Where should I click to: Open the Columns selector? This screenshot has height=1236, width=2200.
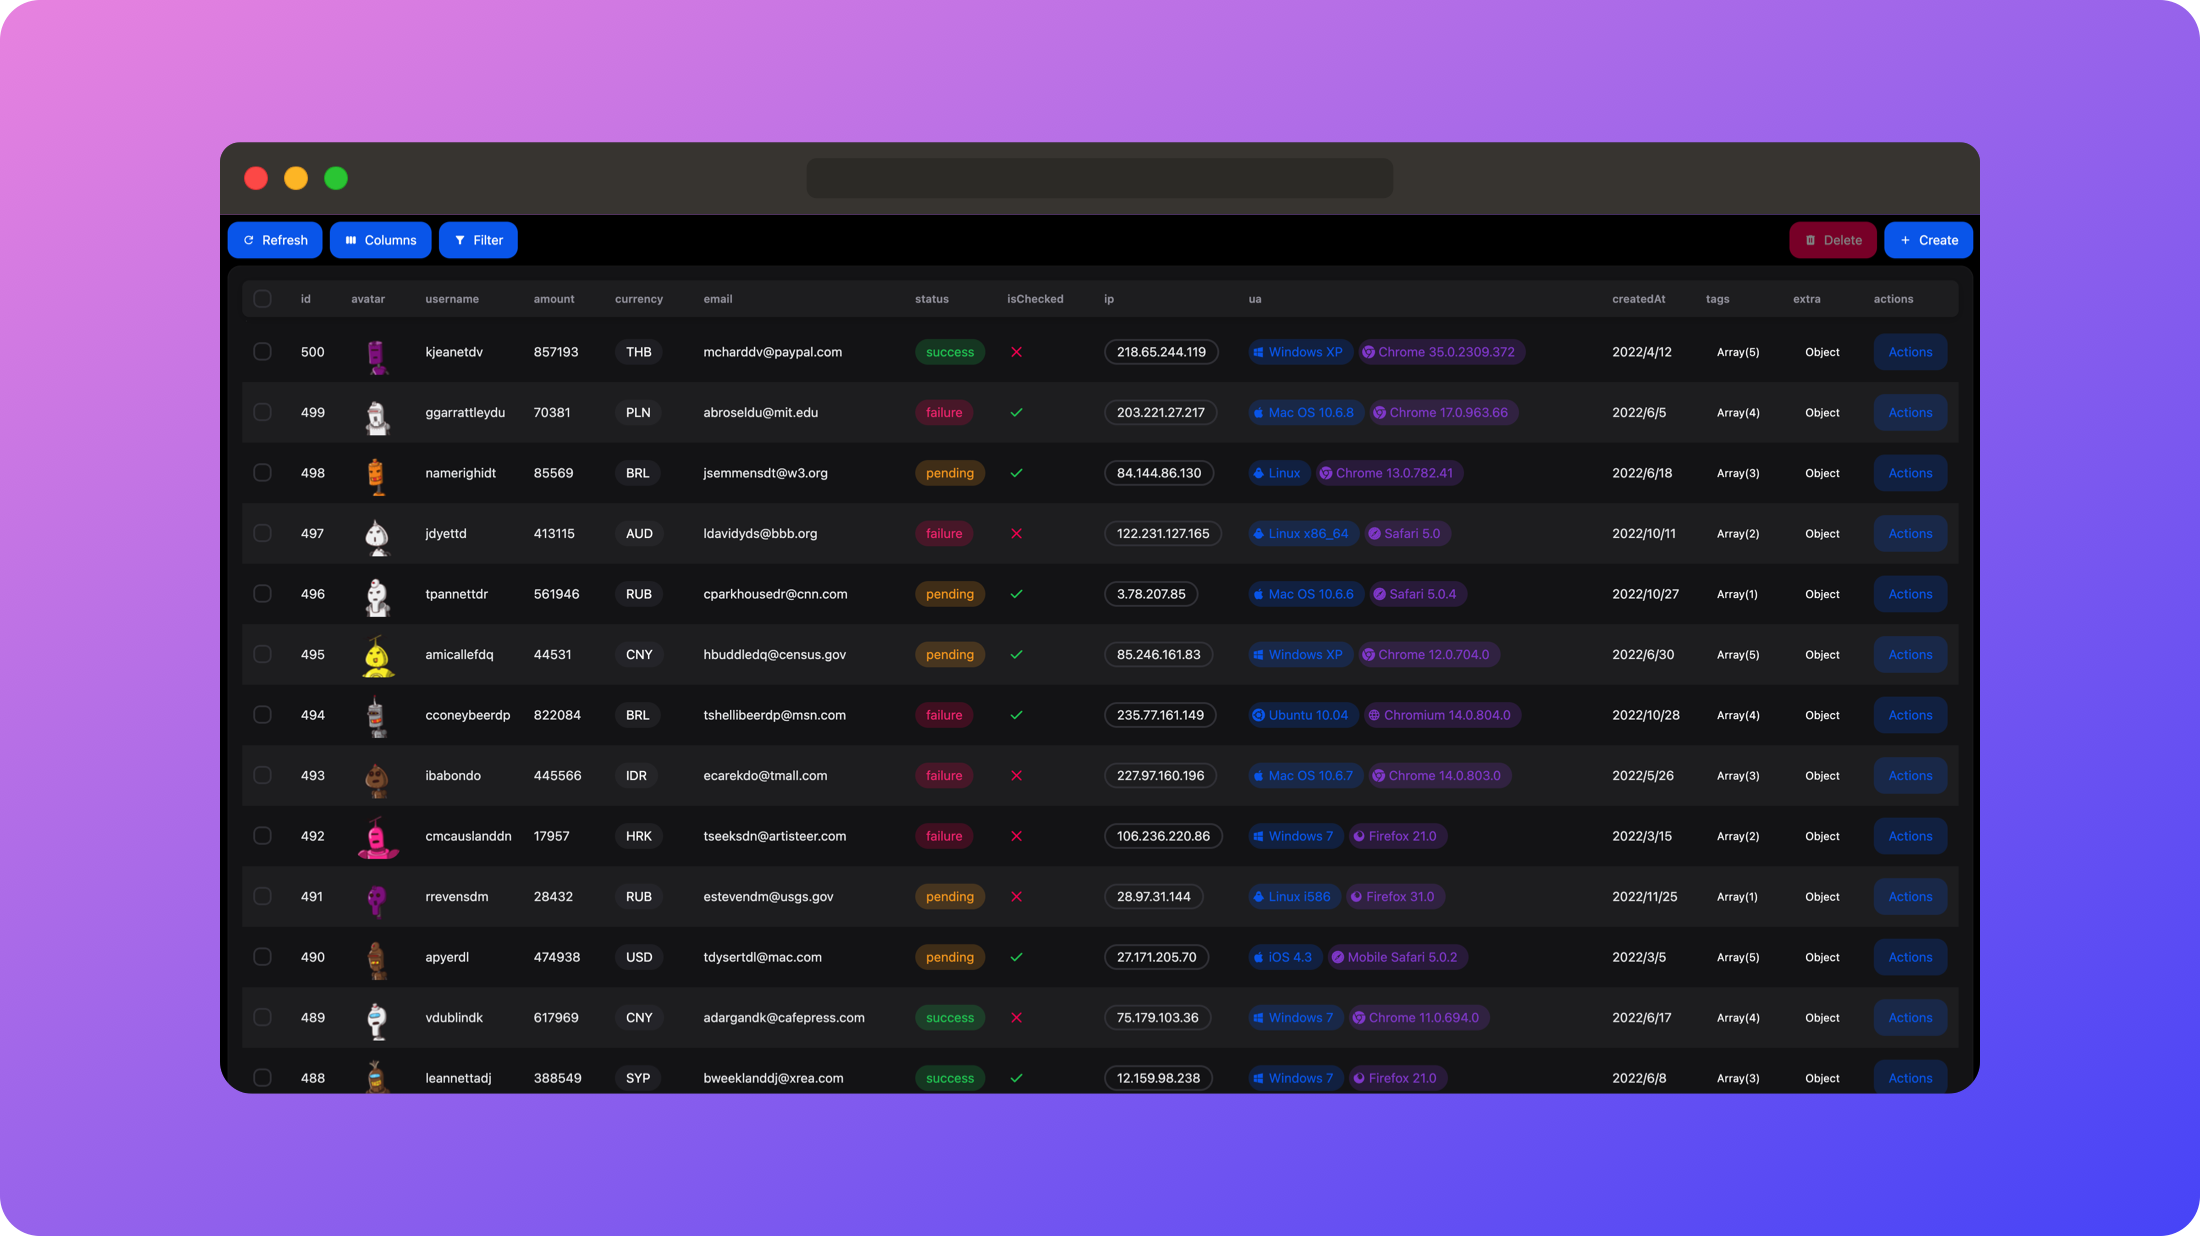point(380,240)
